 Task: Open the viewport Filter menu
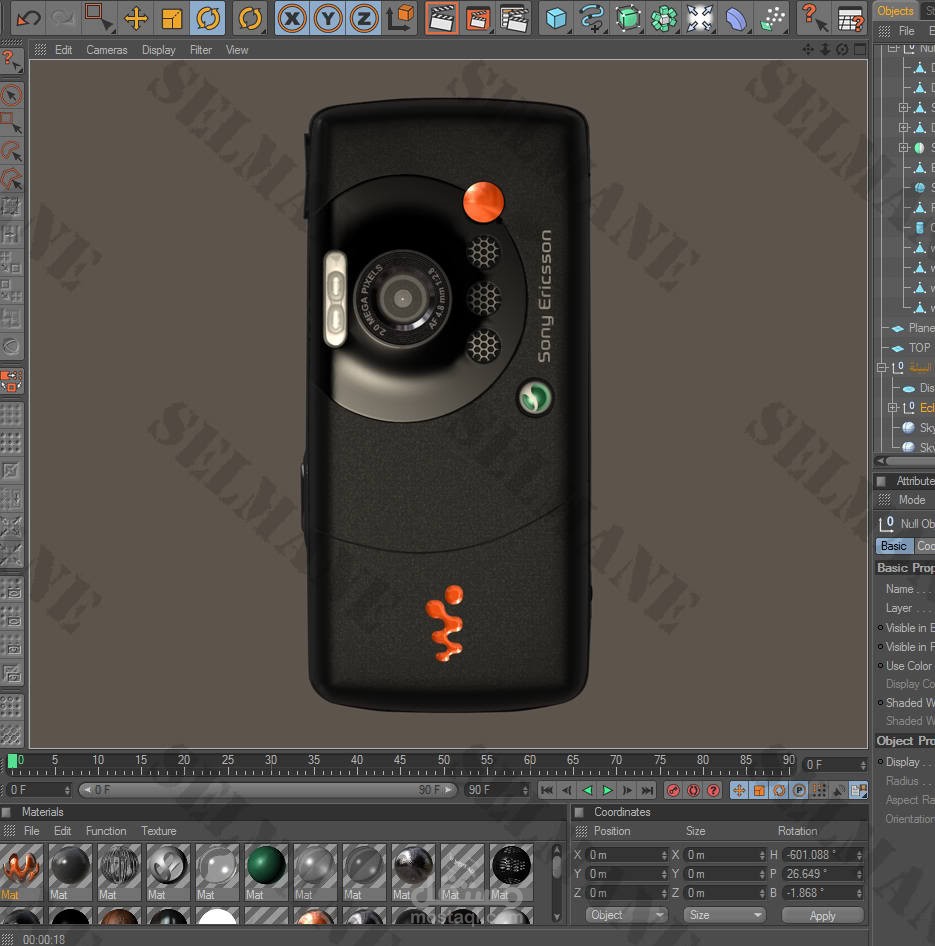pos(201,50)
